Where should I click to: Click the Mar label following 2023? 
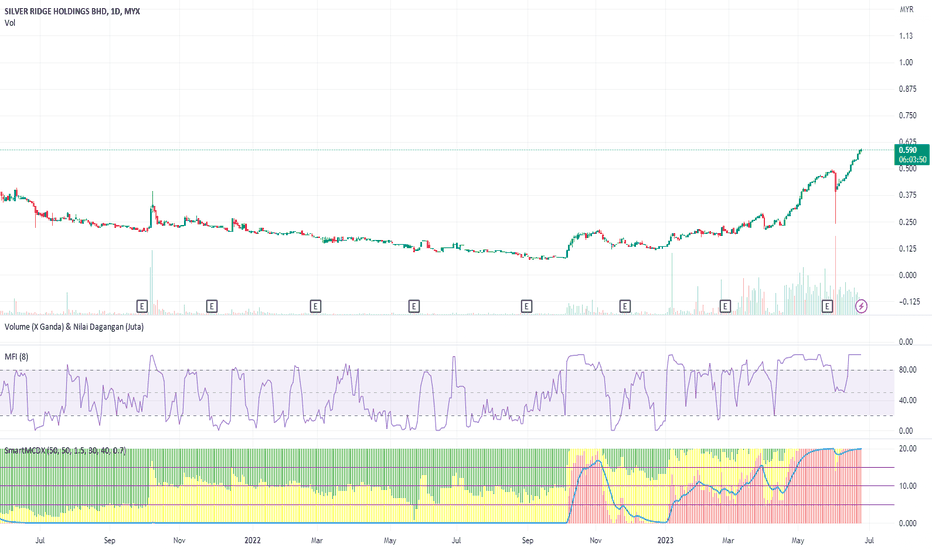pos(728,540)
